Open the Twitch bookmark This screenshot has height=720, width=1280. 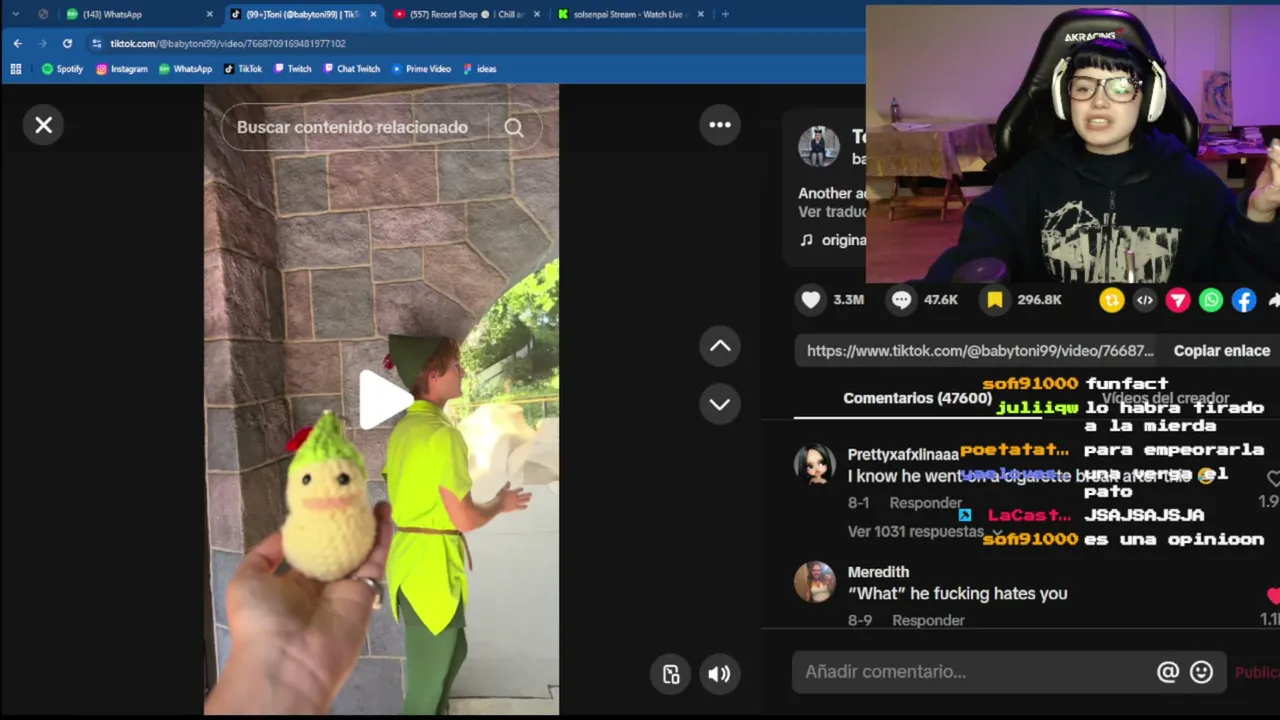pyautogui.click(x=293, y=69)
